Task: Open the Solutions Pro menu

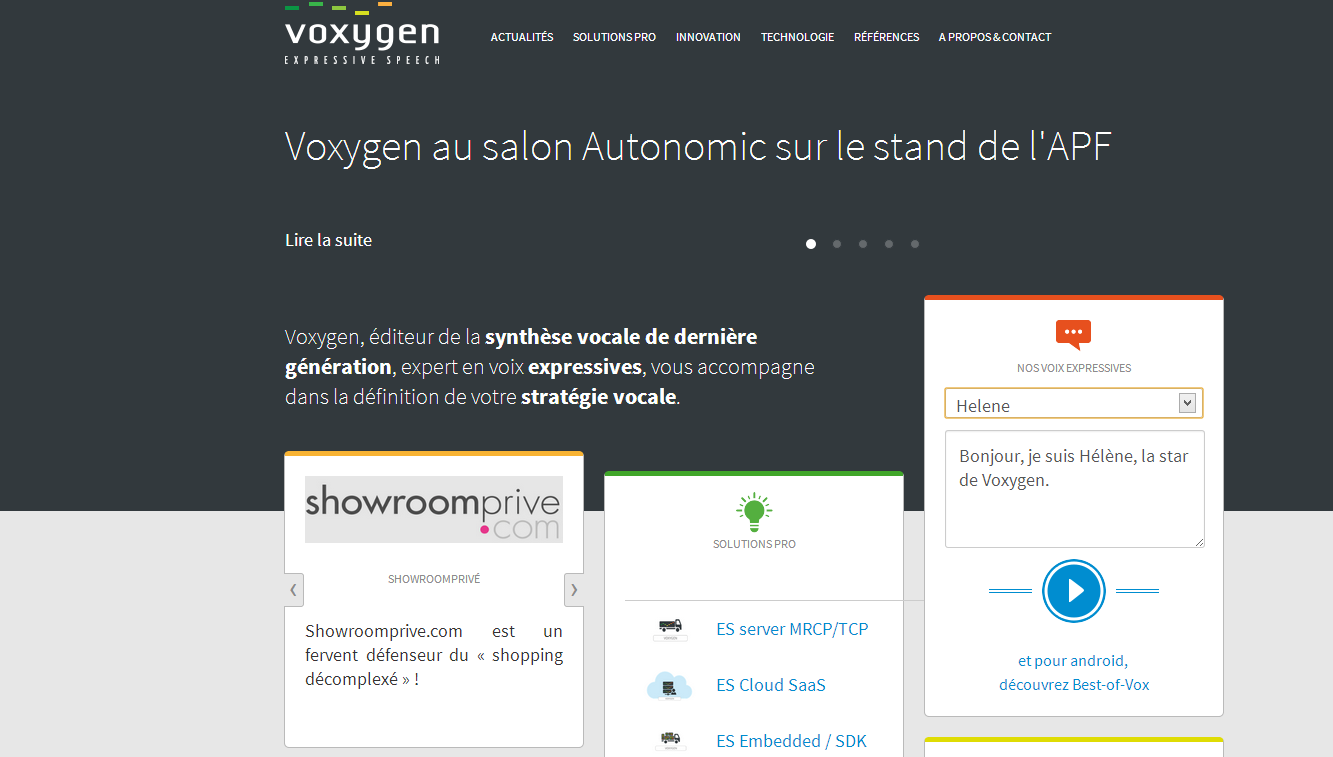Action: pos(614,37)
